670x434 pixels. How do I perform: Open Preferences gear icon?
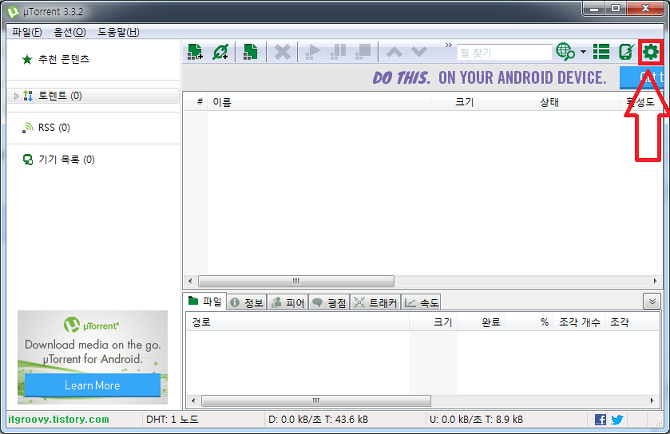click(651, 52)
